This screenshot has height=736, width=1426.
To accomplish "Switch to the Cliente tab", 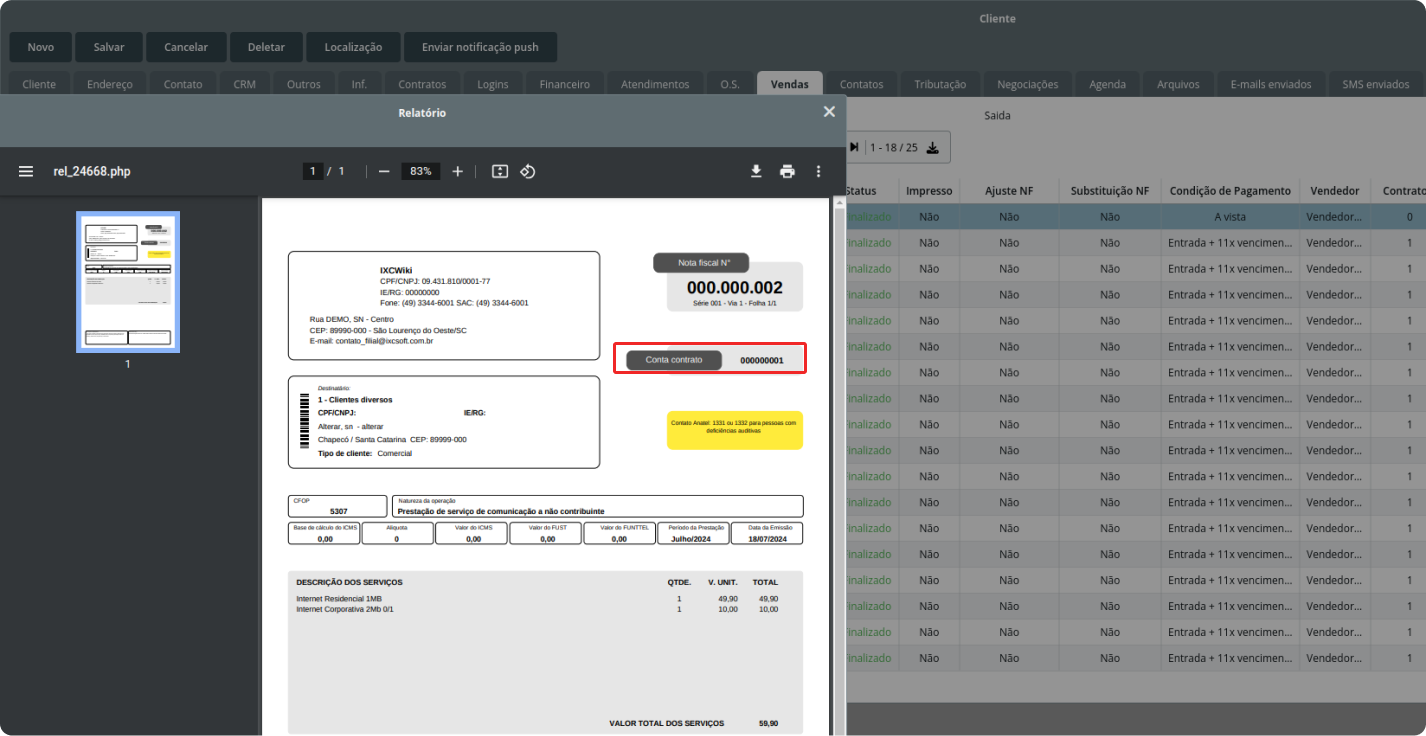I will pyautogui.click(x=39, y=84).
